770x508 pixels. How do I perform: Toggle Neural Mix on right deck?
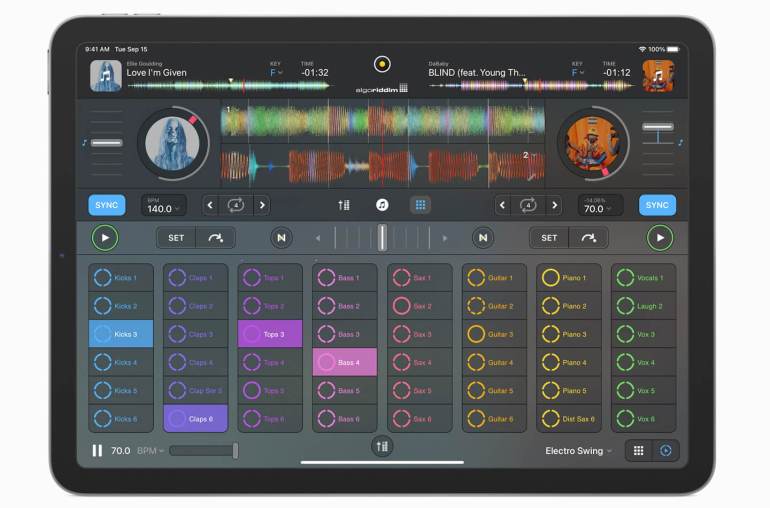click(x=483, y=238)
